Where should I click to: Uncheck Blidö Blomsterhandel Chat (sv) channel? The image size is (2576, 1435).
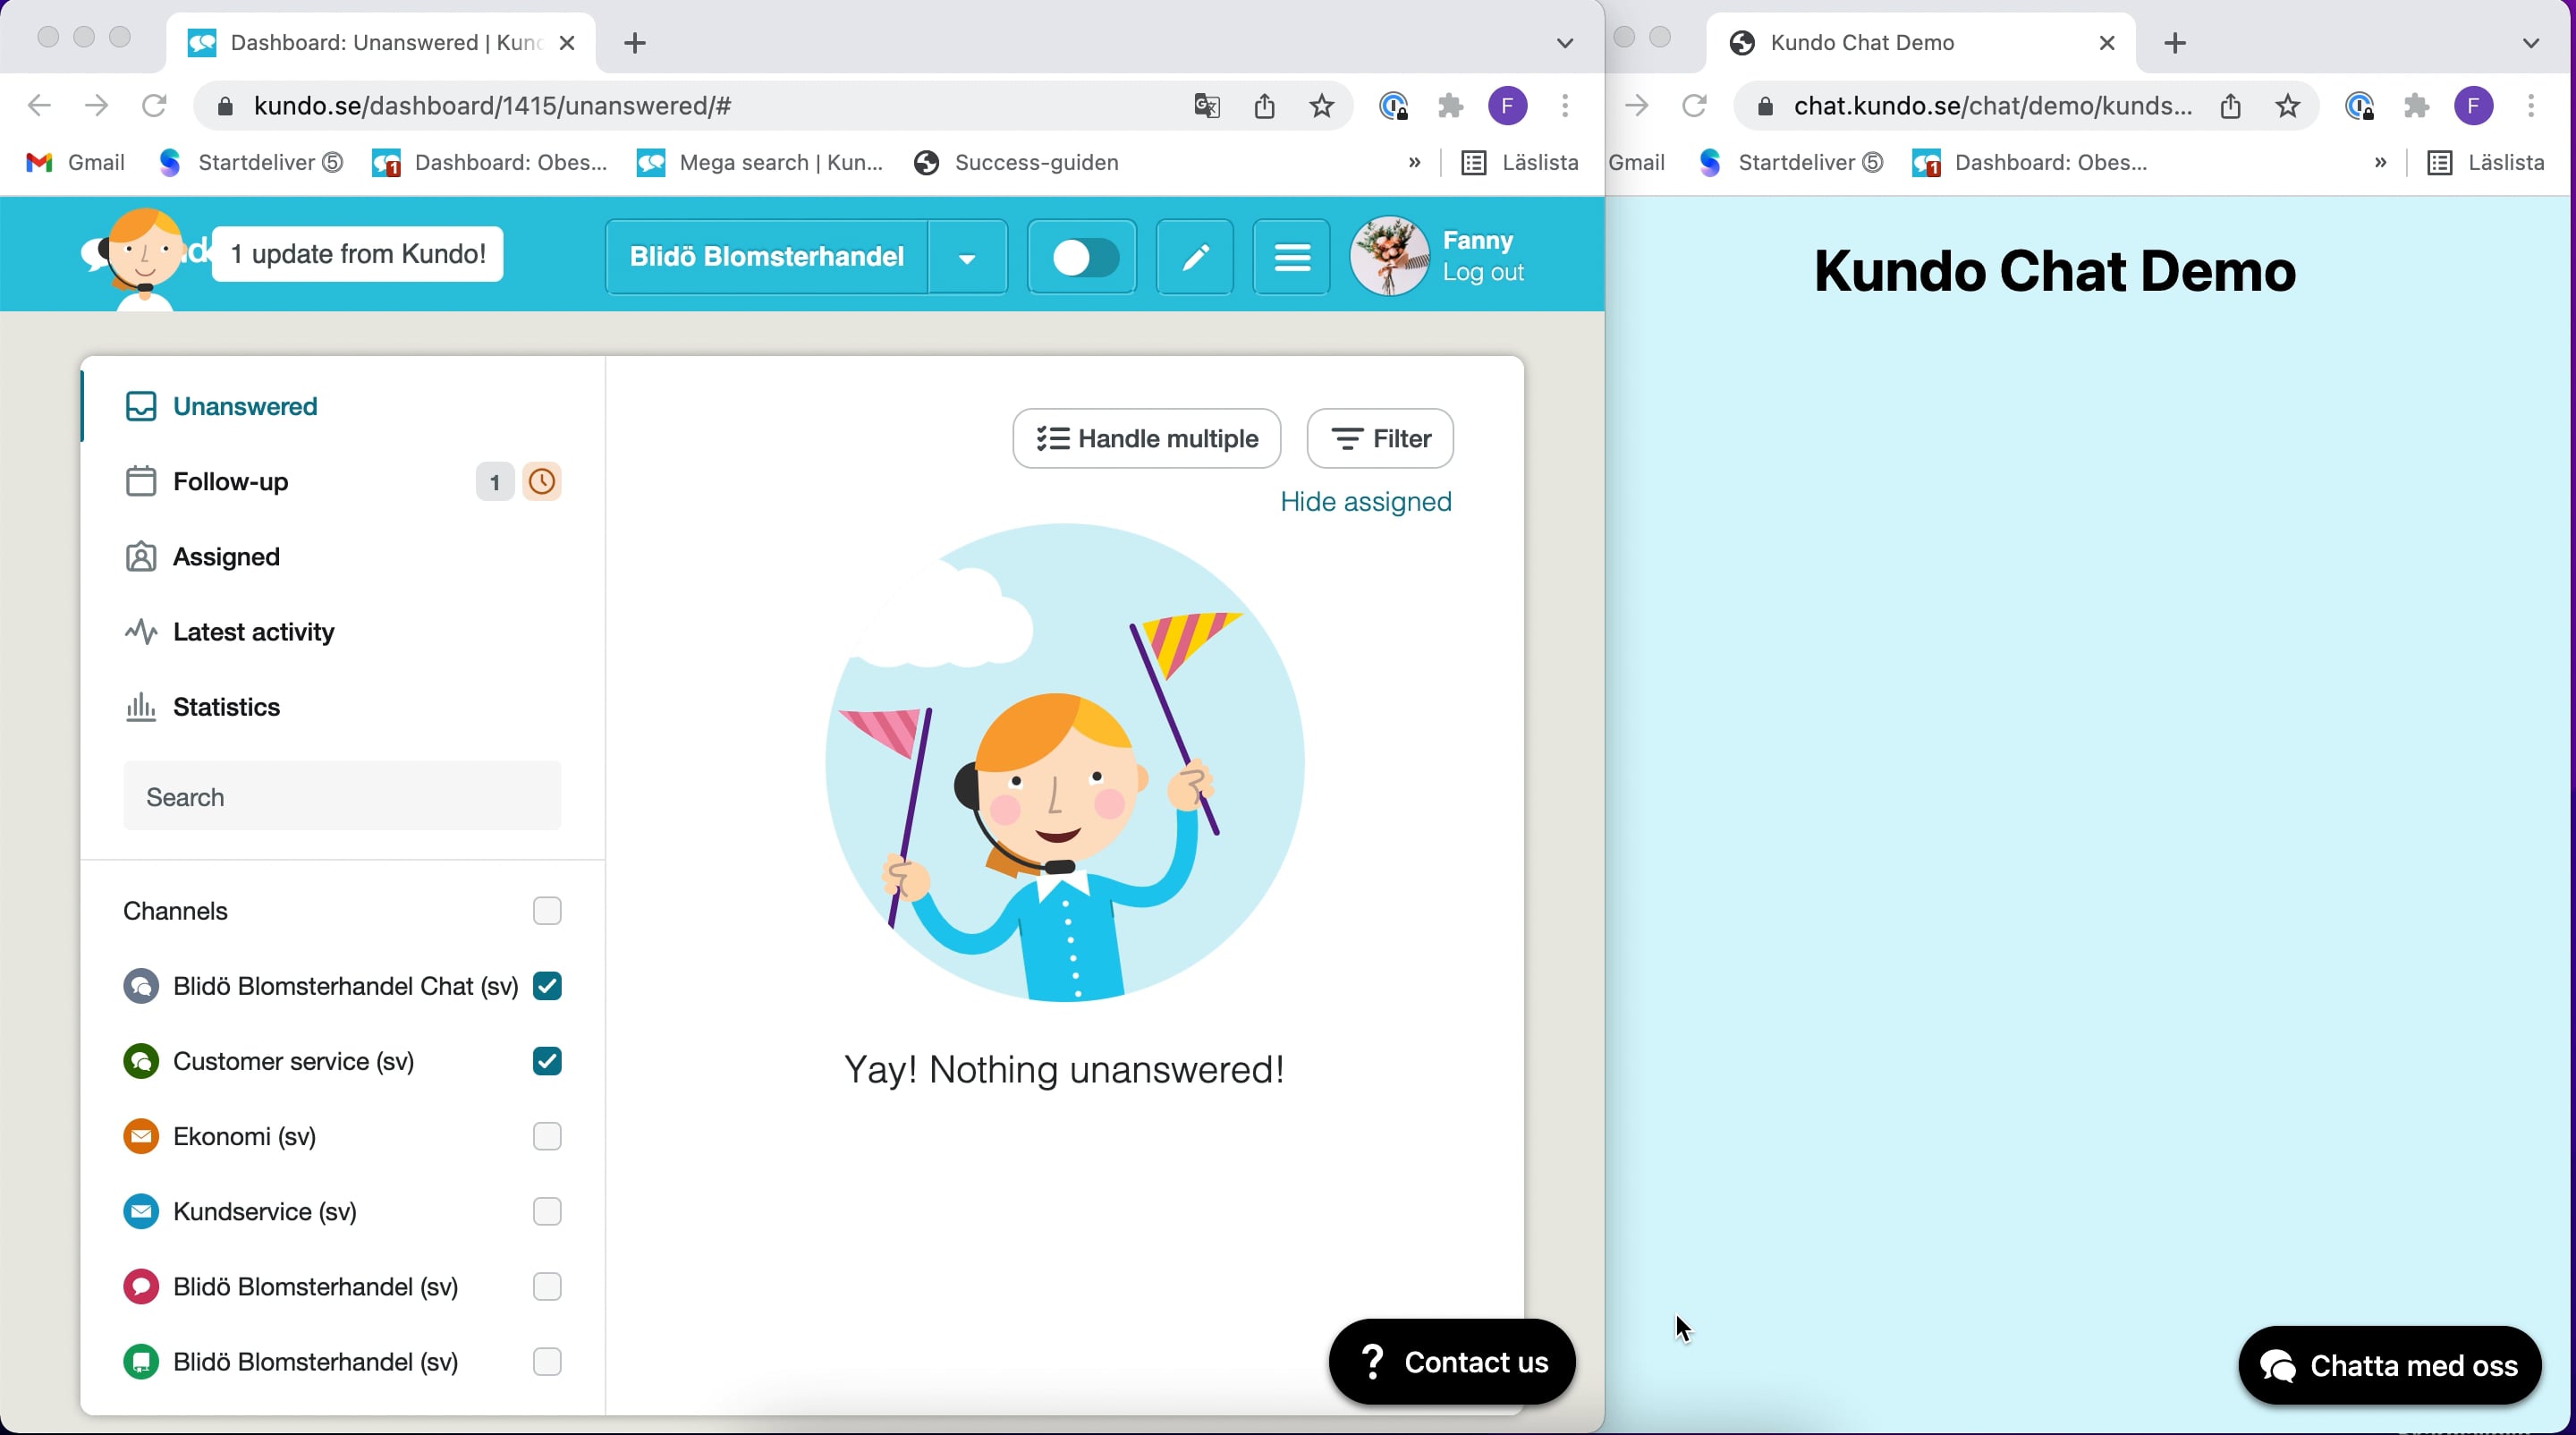pyautogui.click(x=547, y=986)
